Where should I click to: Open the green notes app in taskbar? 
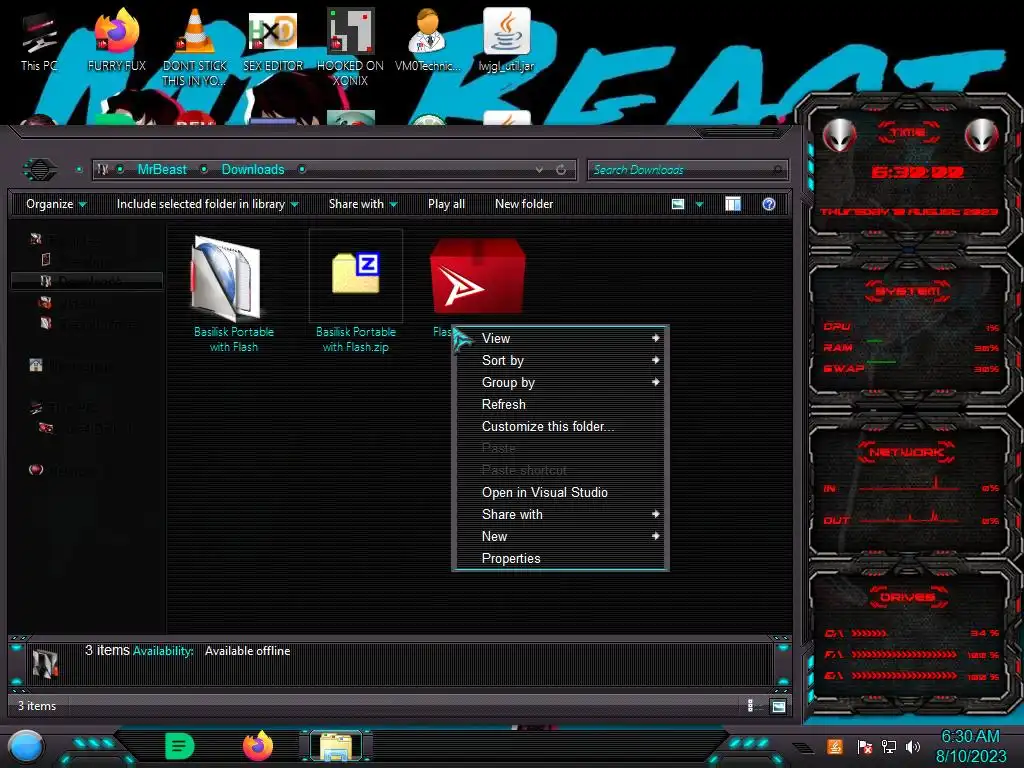tap(180, 746)
